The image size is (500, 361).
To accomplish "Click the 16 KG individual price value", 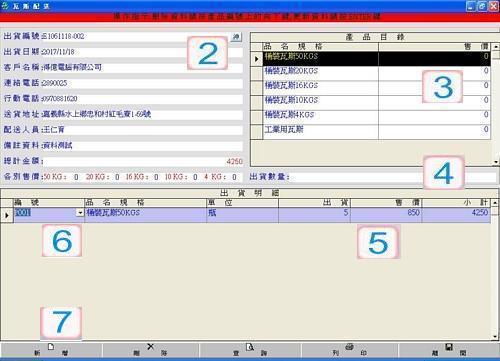I will [156, 177].
